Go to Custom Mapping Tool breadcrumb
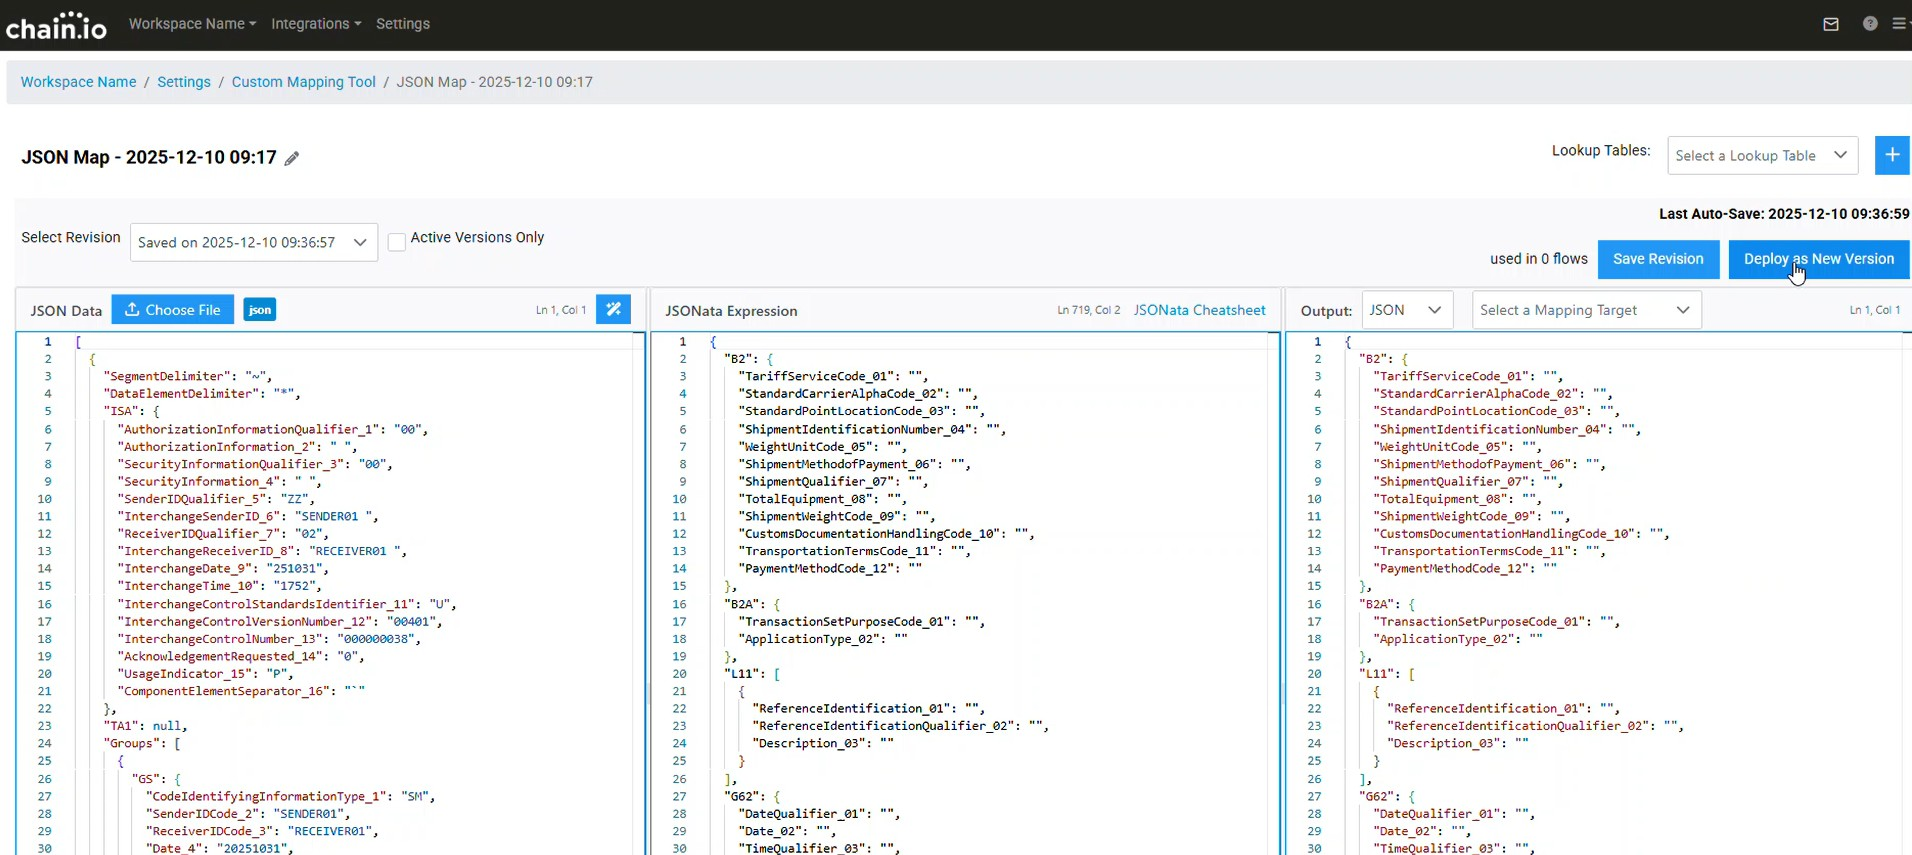 coord(303,82)
